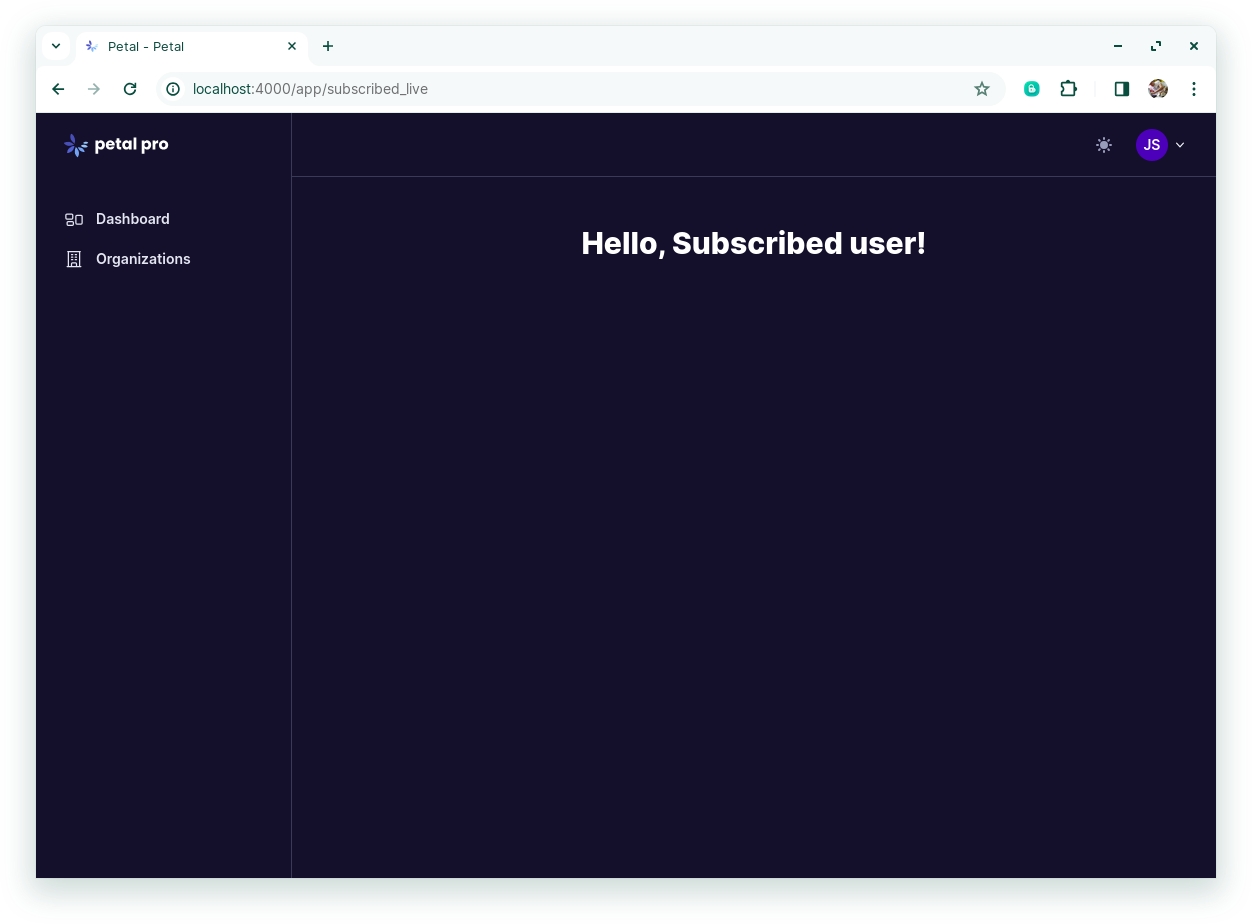The height and width of the screenshot is (924, 1252).
Task: Toggle the browser side panel
Action: coord(1122,89)
